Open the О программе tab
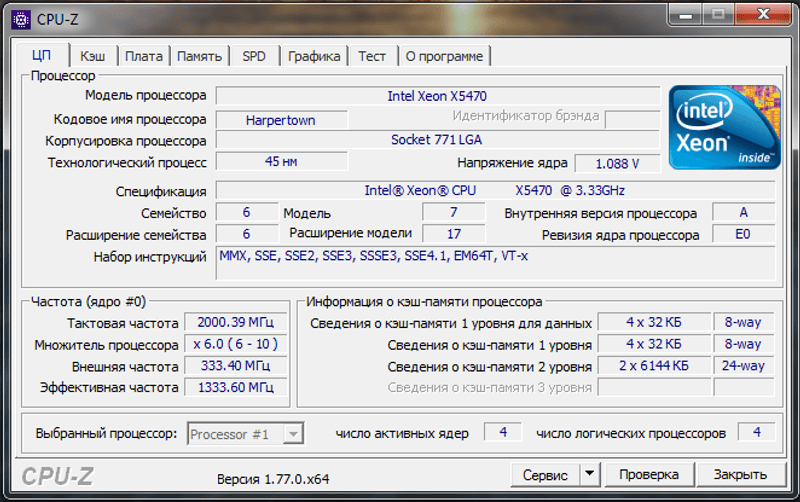Screen dimensions: 800x502 point(444,56)
